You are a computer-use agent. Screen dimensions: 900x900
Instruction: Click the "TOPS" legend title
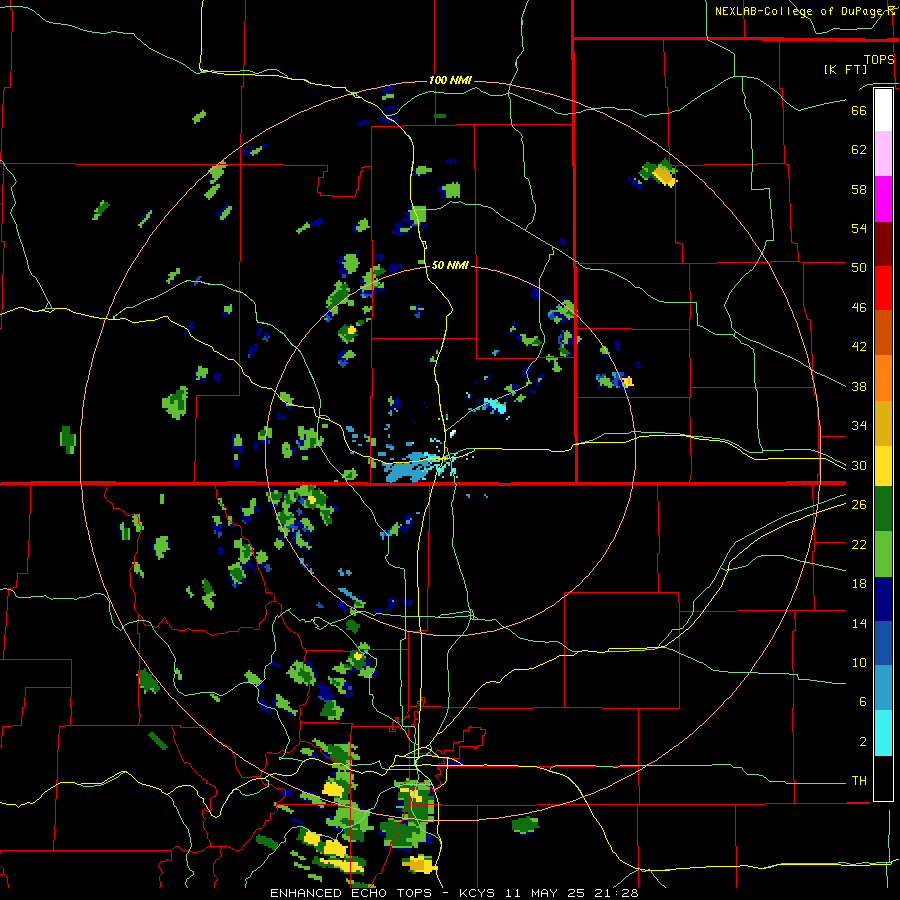pyautogui.click(x=879, y=59)
